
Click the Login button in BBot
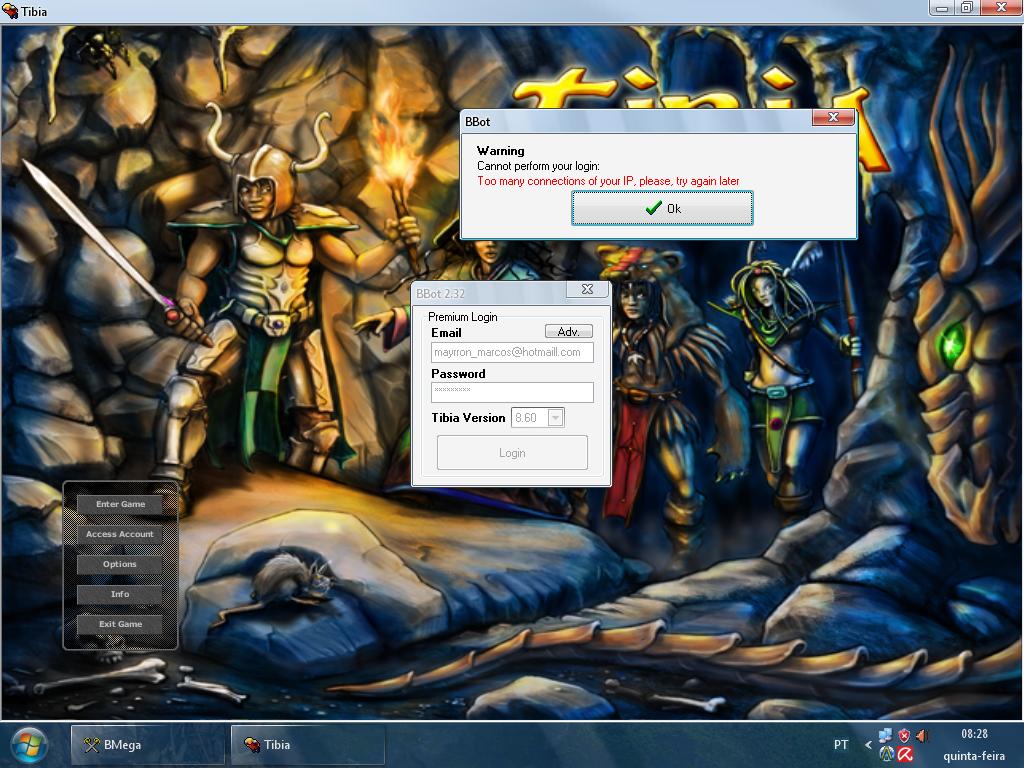512,453
